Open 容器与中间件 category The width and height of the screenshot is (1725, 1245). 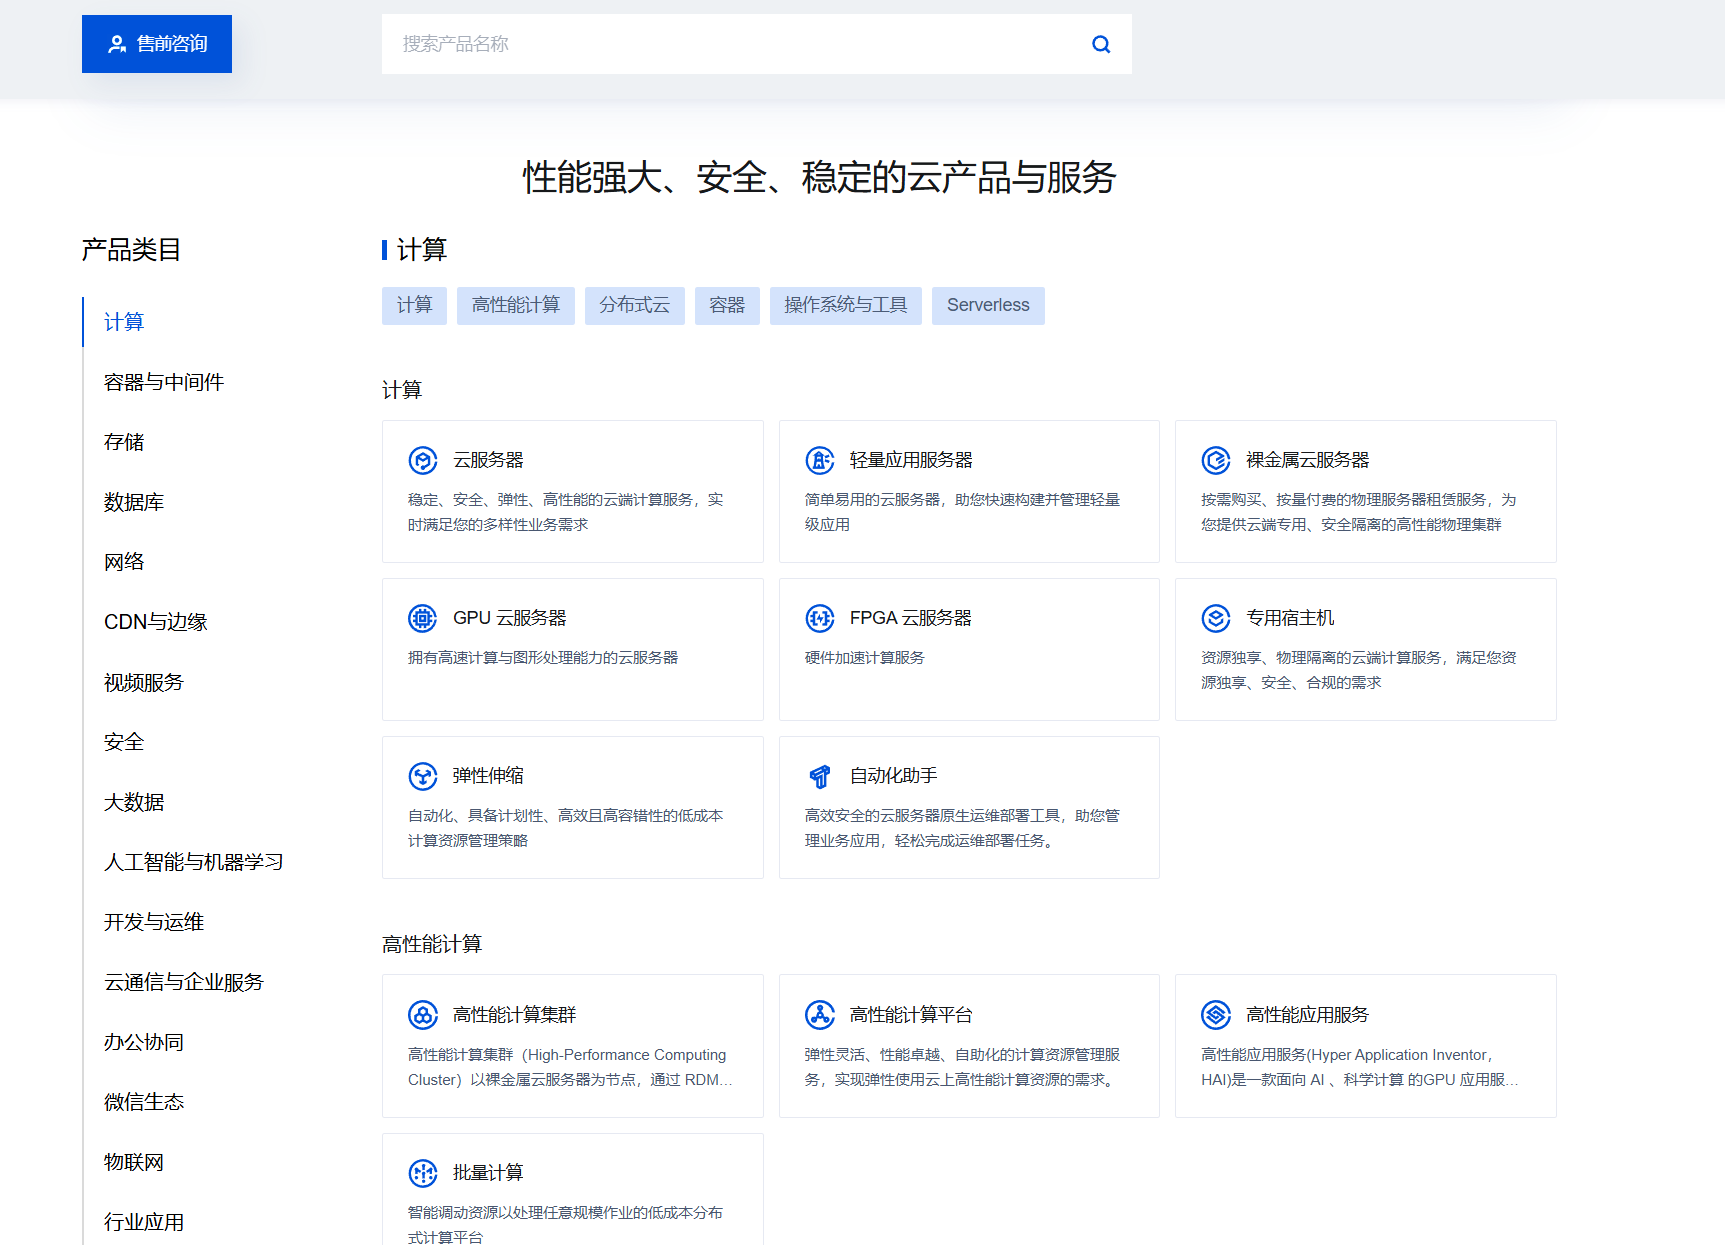164,382
